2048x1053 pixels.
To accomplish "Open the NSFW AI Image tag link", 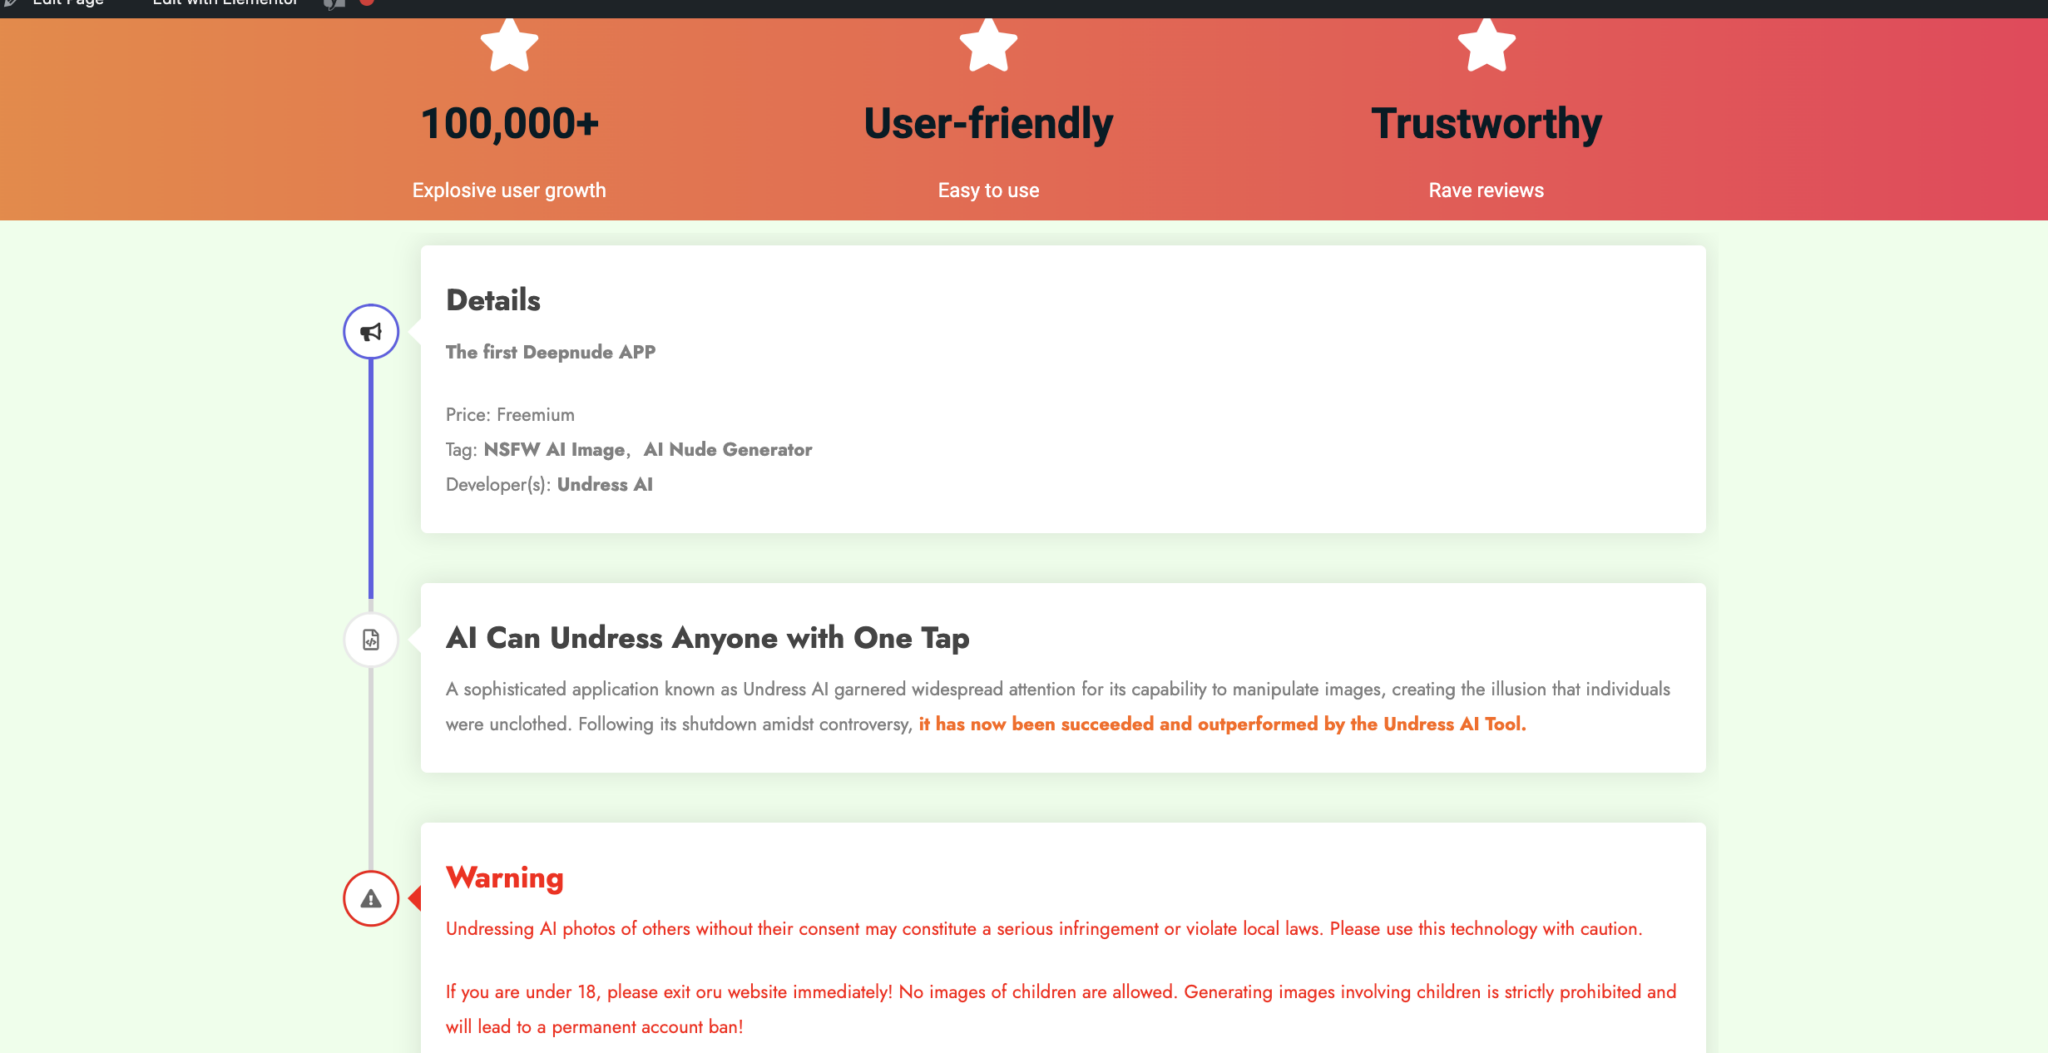I will tap(554, 450).
